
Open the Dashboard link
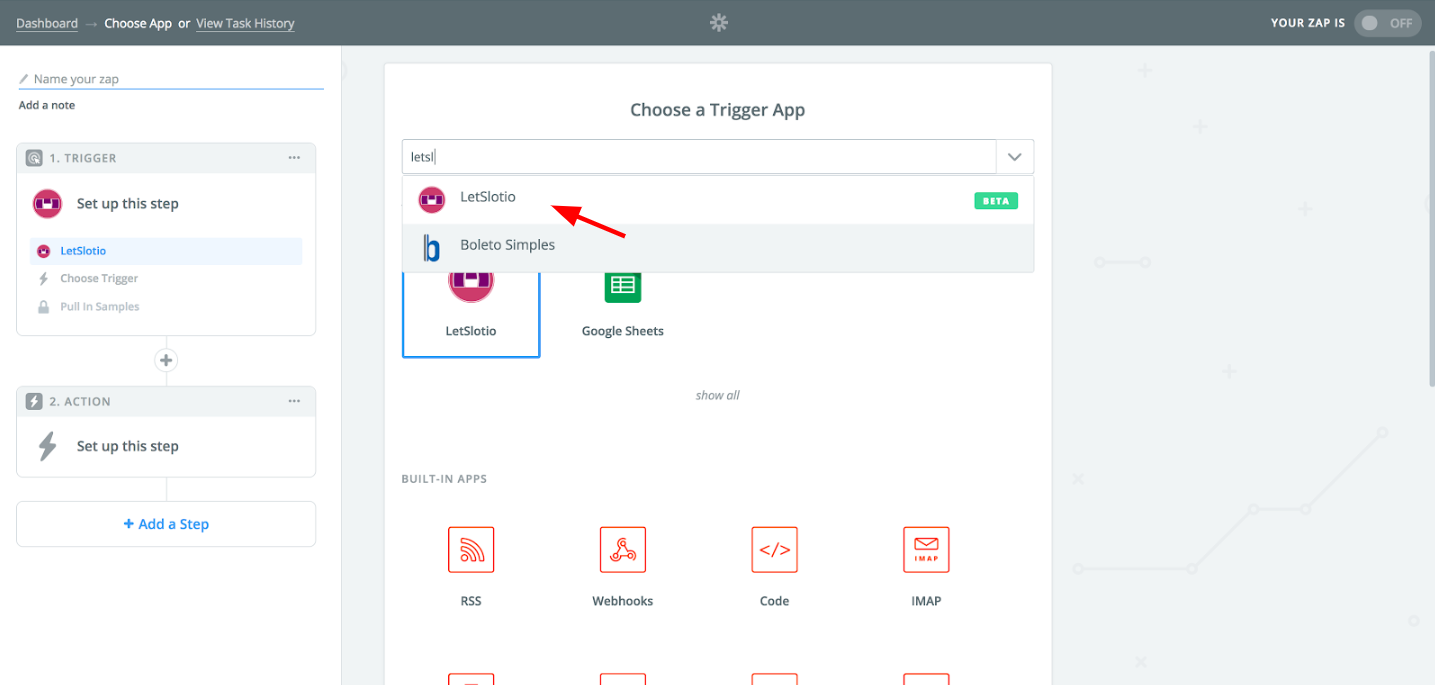[x=47, y=23]
